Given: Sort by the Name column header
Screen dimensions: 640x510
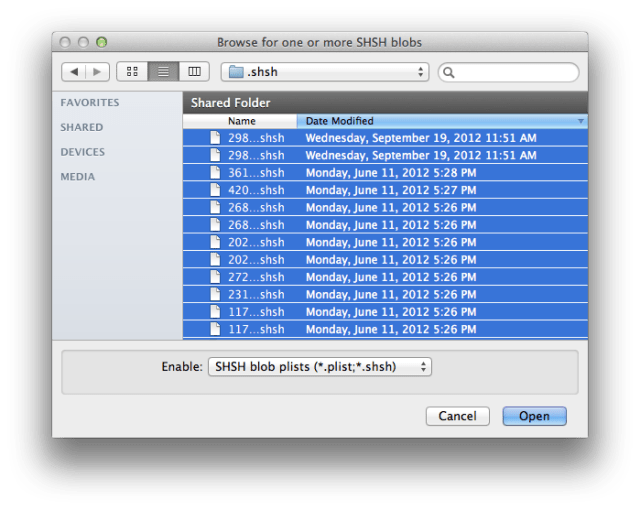Looking at the screenshot, I should 240,121.
